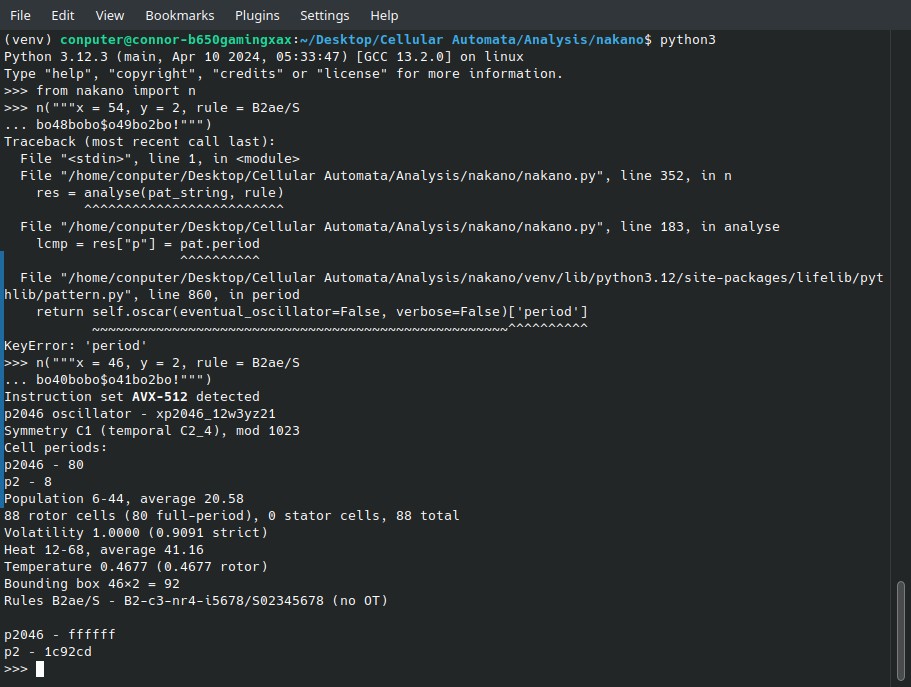The height and width of the screenshot is (687, 911).
Task: Click the 'p2046 - ffffff' line
Action: tap(60, 635)
